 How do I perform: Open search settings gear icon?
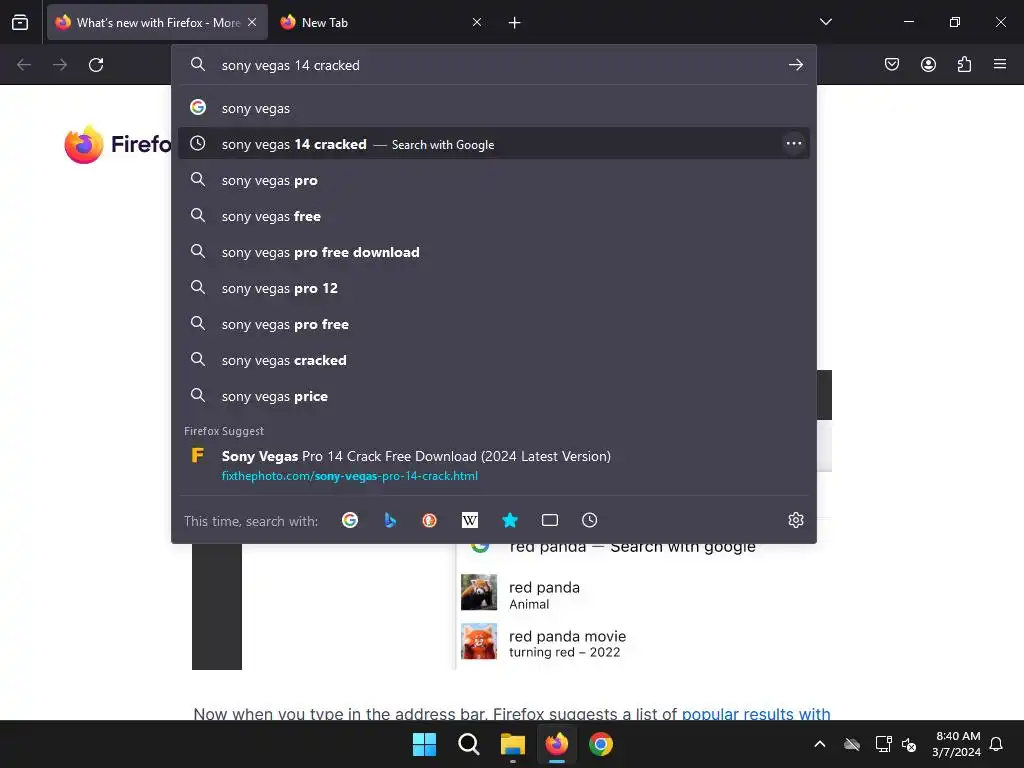795,520
